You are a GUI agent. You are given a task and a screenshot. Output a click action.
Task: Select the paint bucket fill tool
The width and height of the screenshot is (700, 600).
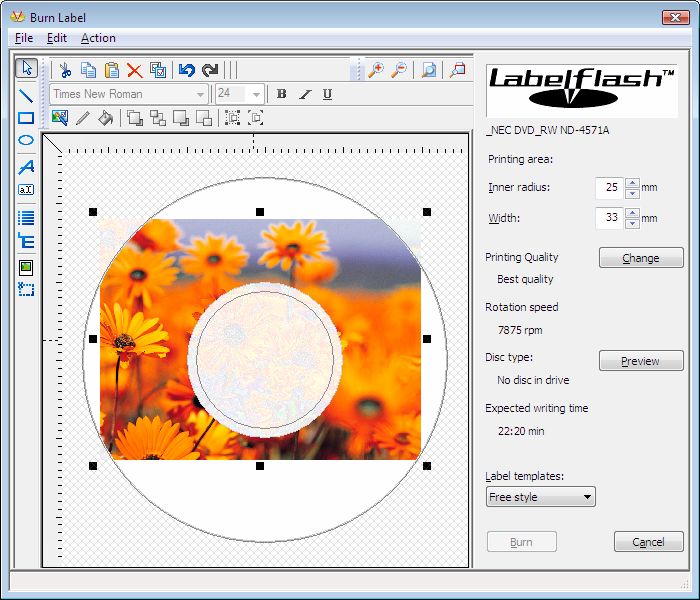[x=106, y=118]
